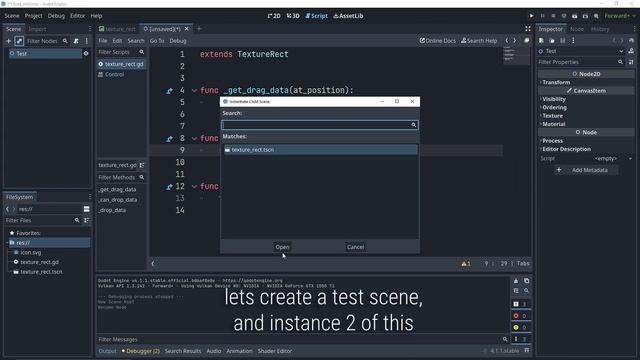Expand the Material section
Image resolution: width=640 pixels, height=360 pixels.
pos(553,124)
